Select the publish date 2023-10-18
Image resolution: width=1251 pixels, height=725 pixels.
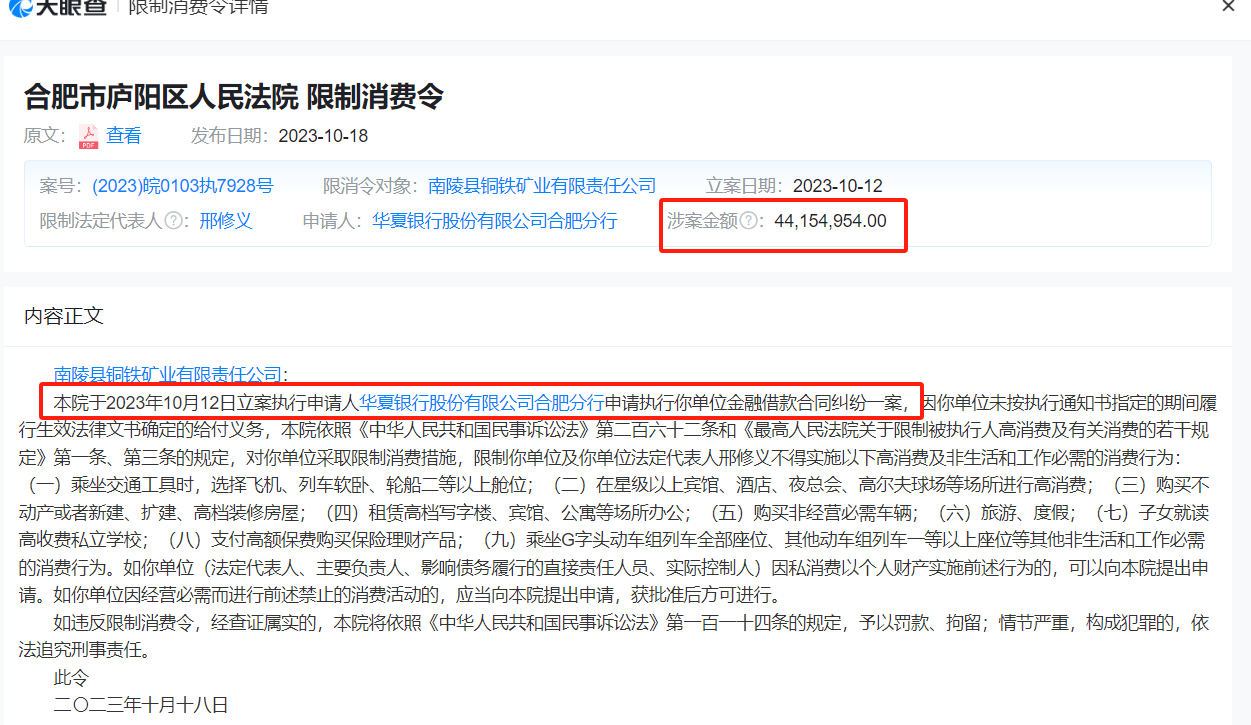tap(323, 136)
